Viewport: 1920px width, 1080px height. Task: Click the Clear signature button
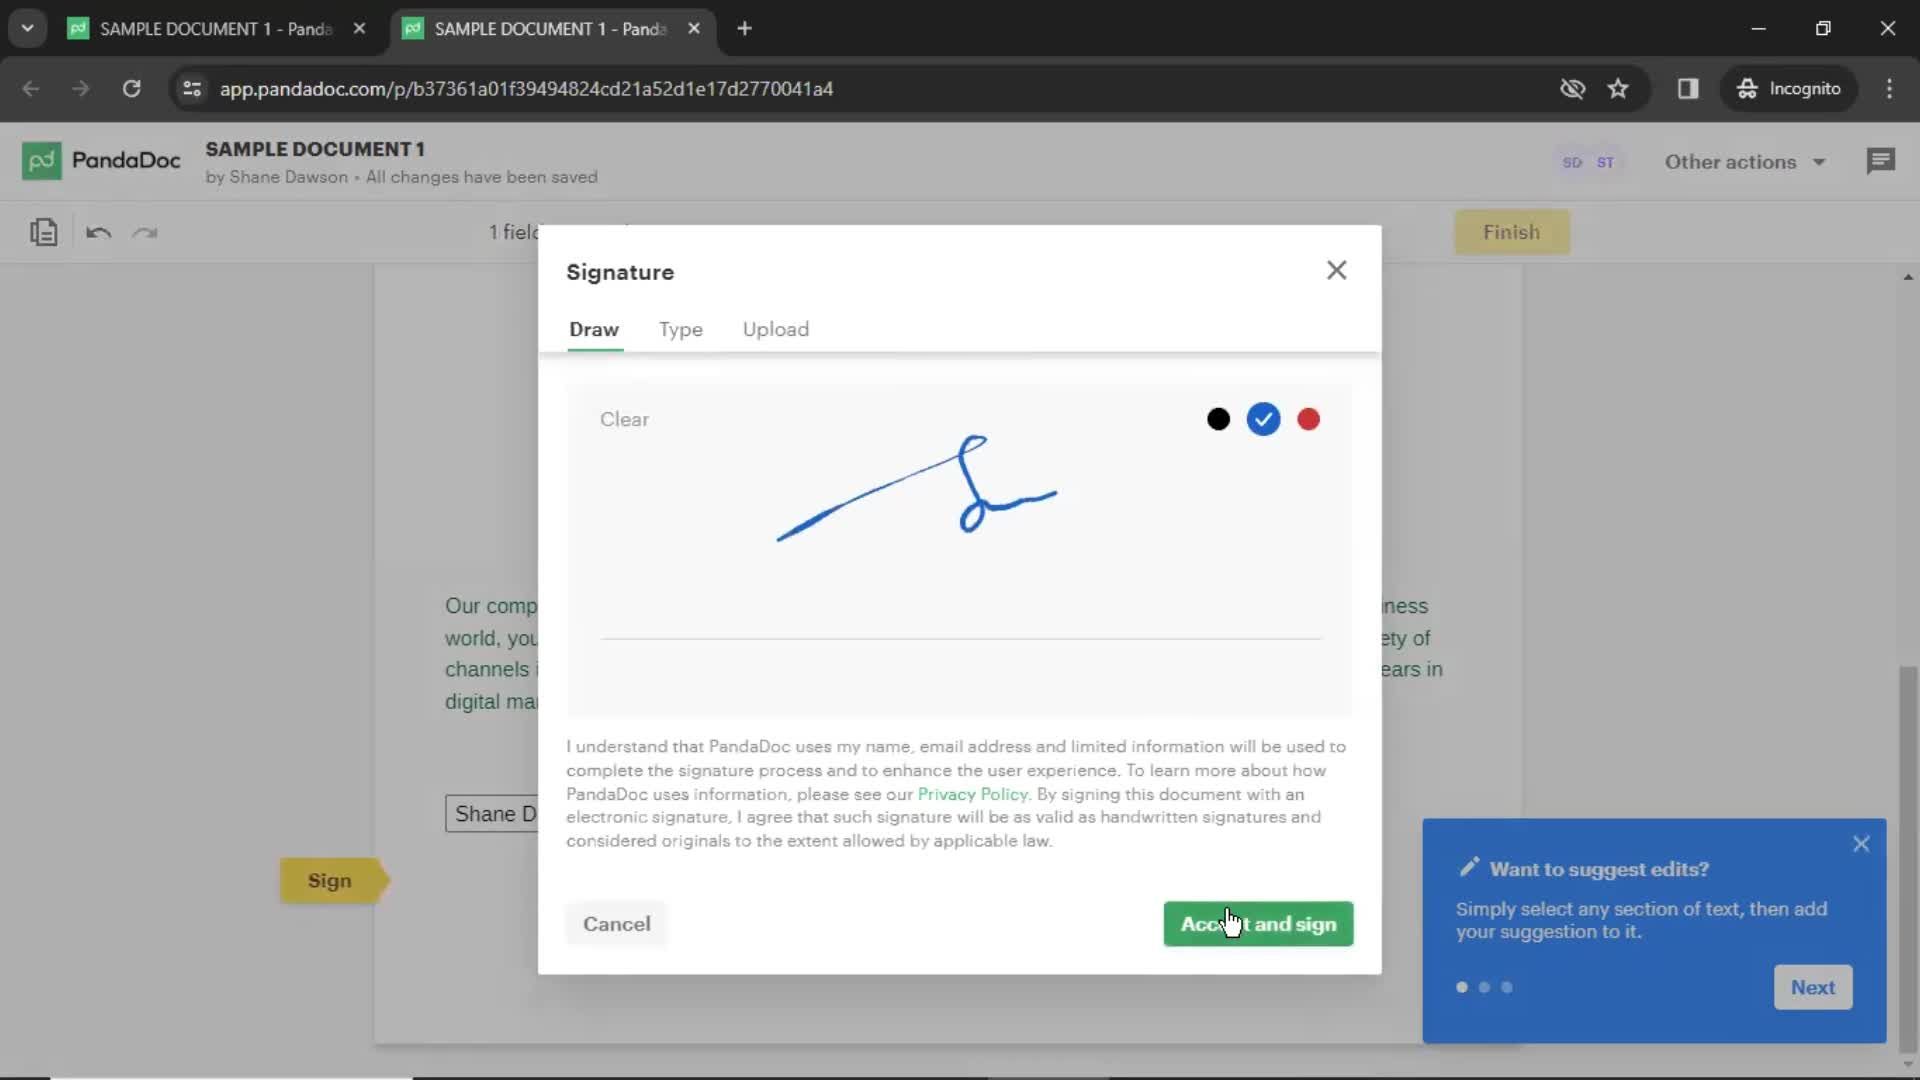tap(625, 419)
